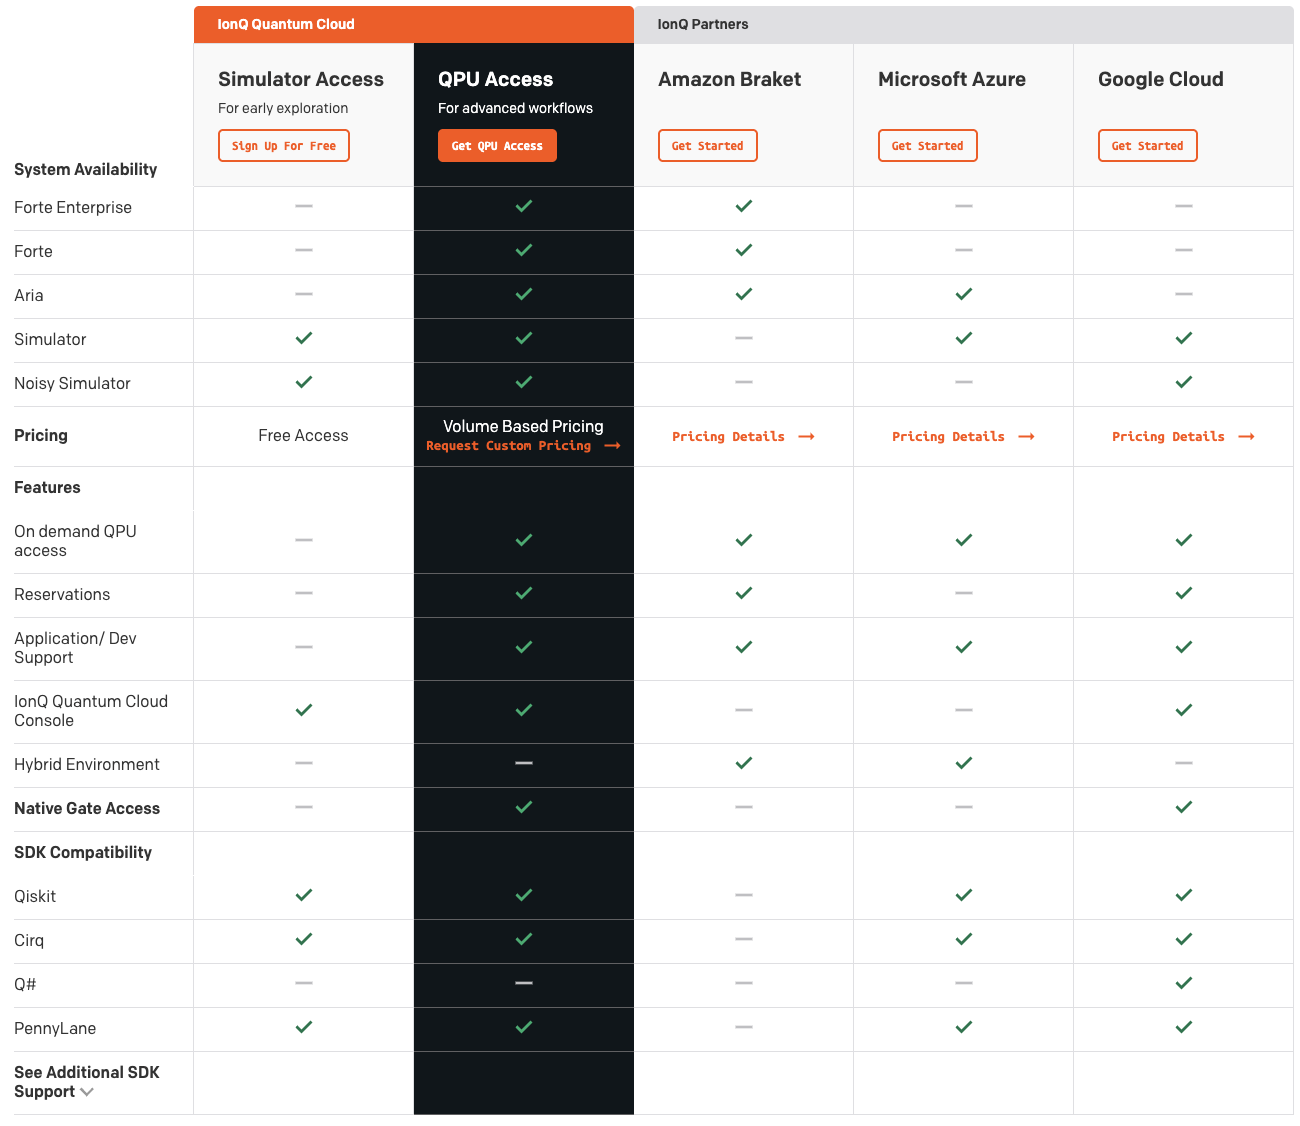The width and height of the screenshot is (1300, 1126).
Task: Click Get Started under Google Cloud
Action: coord(1147,146)
